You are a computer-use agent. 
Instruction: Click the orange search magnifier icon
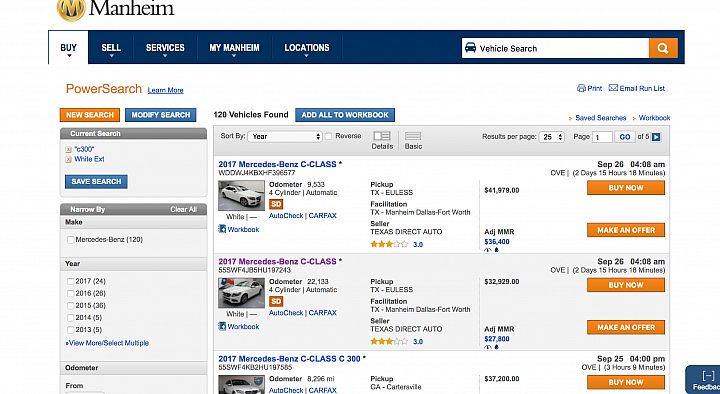[x=663, y=48]
